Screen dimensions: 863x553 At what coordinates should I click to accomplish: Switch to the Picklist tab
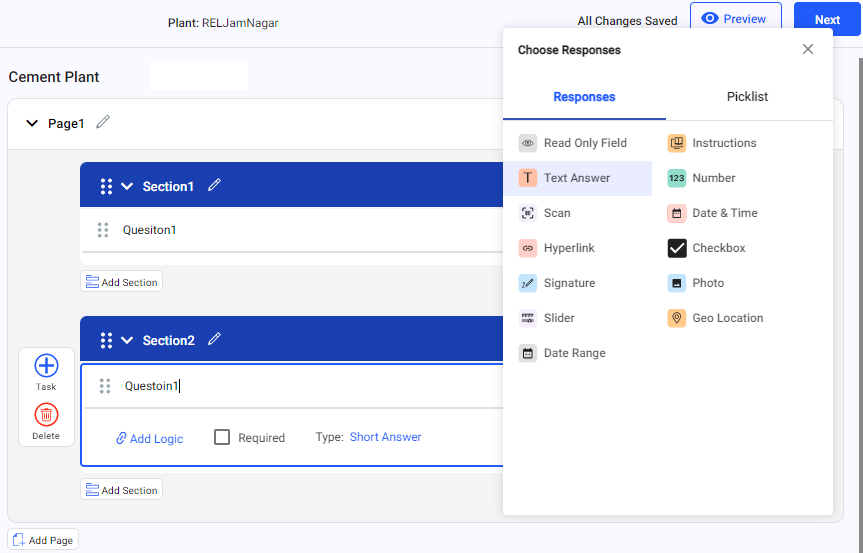pyautogui.click(x=747, y=97)
